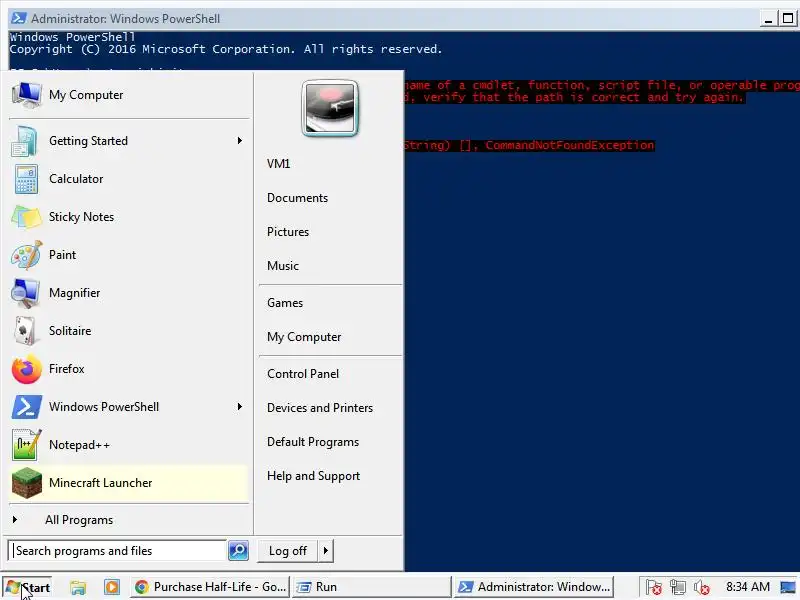The height and width of the screenshot is (600, 800).
Task: Click Search programs and files field
Action: 117,551
